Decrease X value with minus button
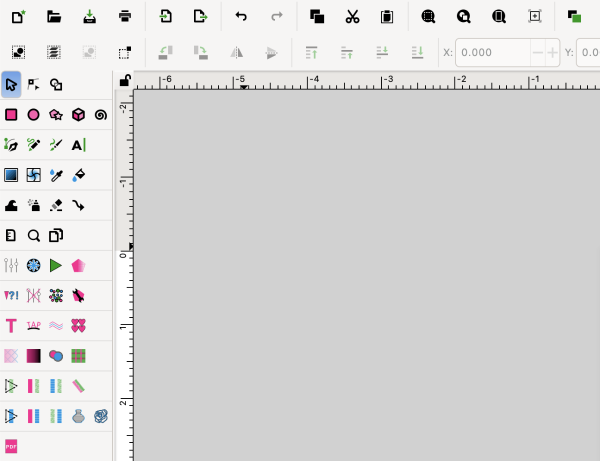Screen dimensions: 600x461 [538, 52]
